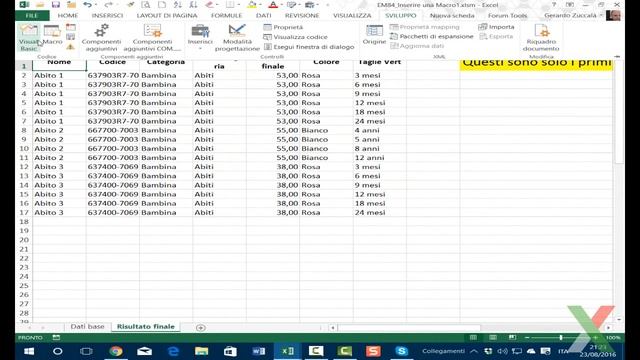Click Esegui finestra di dialogo

(309, 47)
